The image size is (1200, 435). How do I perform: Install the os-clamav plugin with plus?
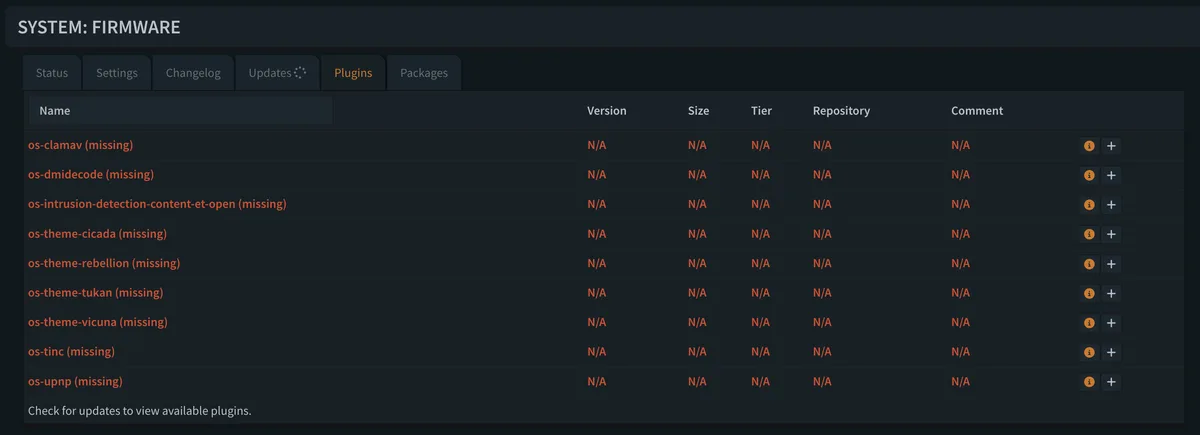pos(1111,146)
